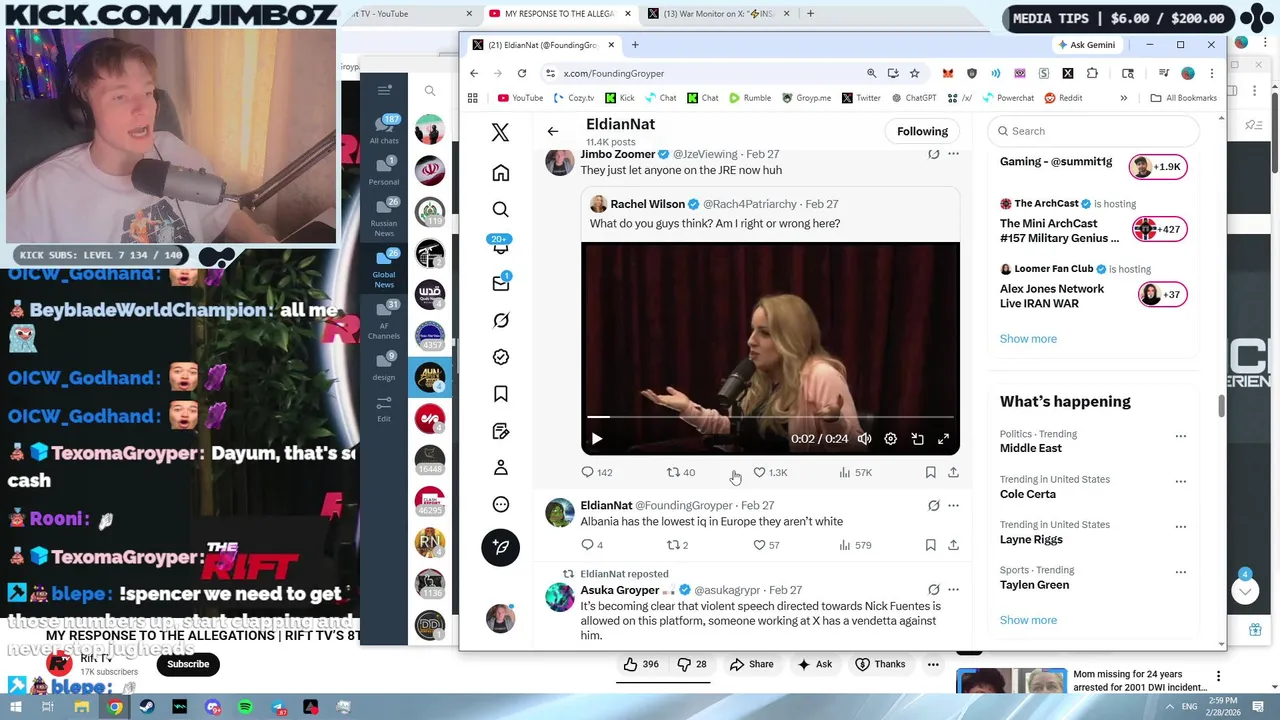Viewport: 1280px width, 720px height.
Task: Enter fullscreen on the Rachel Wilson video
Action: (x=943, y=439)
